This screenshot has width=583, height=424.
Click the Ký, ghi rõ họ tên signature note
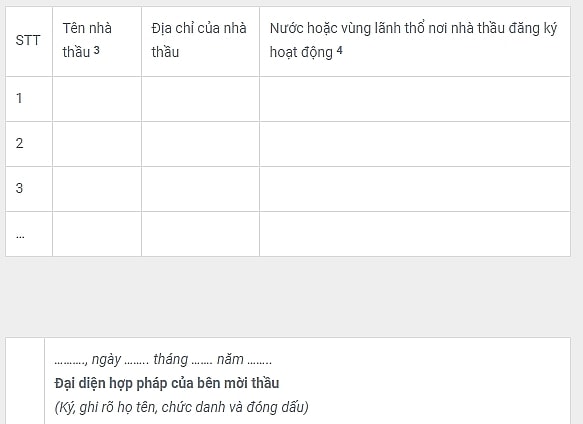coord(181,407)
